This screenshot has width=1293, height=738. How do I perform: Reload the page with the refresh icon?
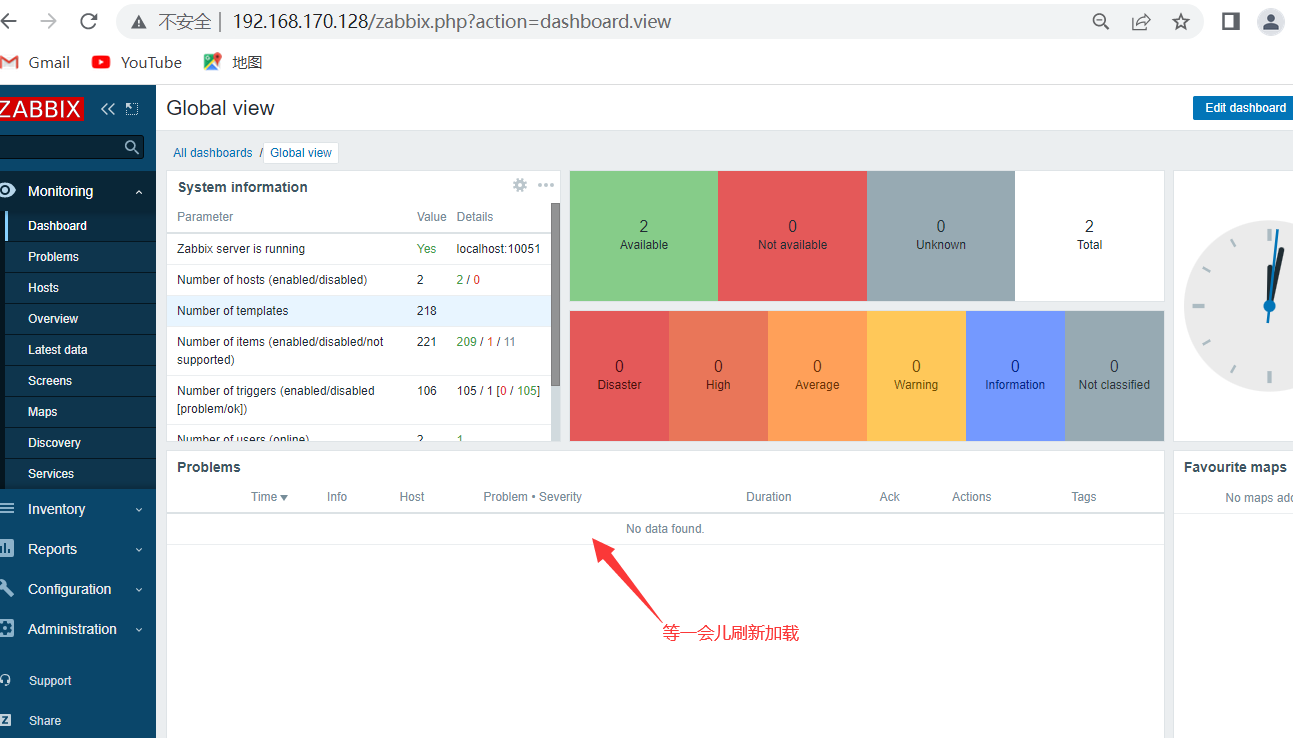pyautogui.click(x=88, y=21)
